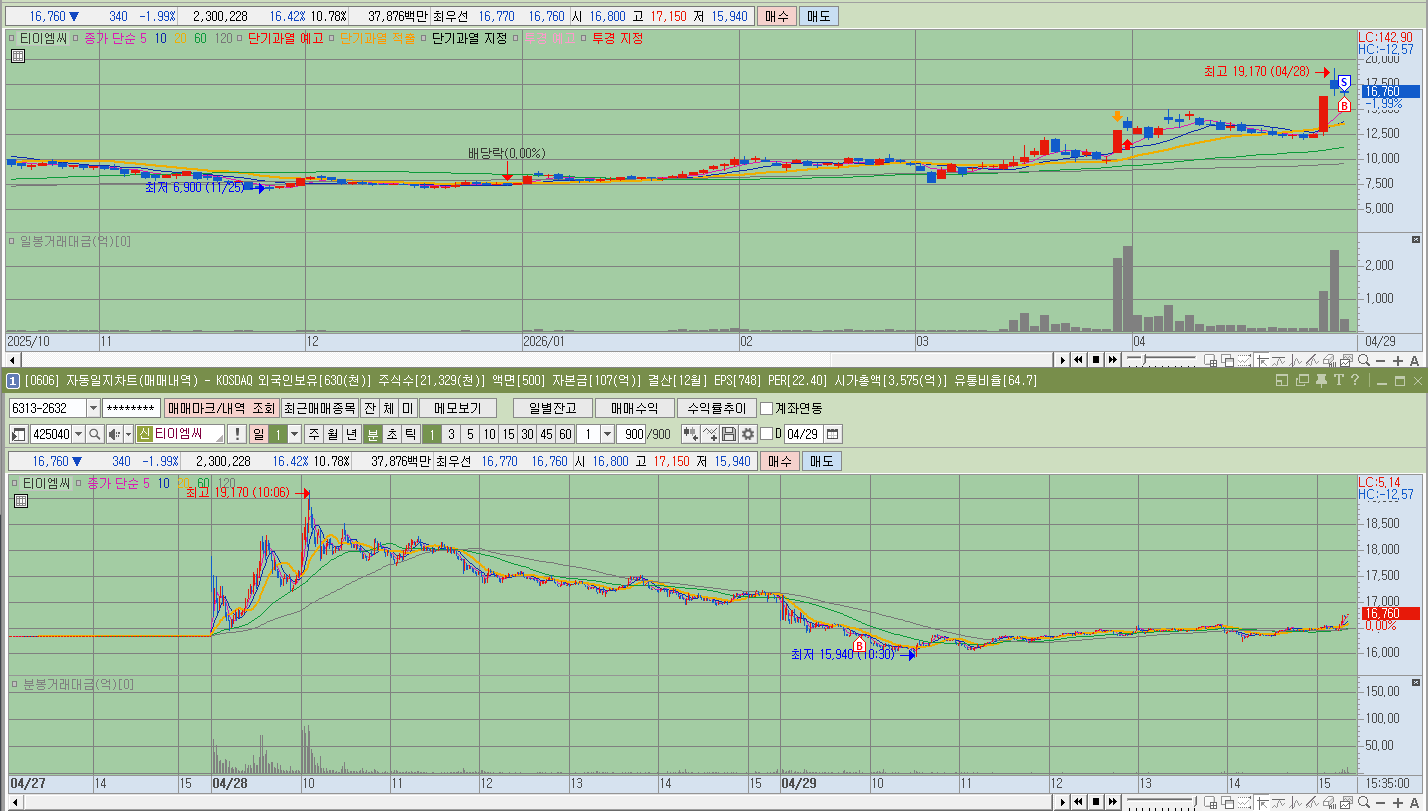1428x811 pixels.
Task: Click the exclamation mark stock info icon
Action: [x=237, y=434]
